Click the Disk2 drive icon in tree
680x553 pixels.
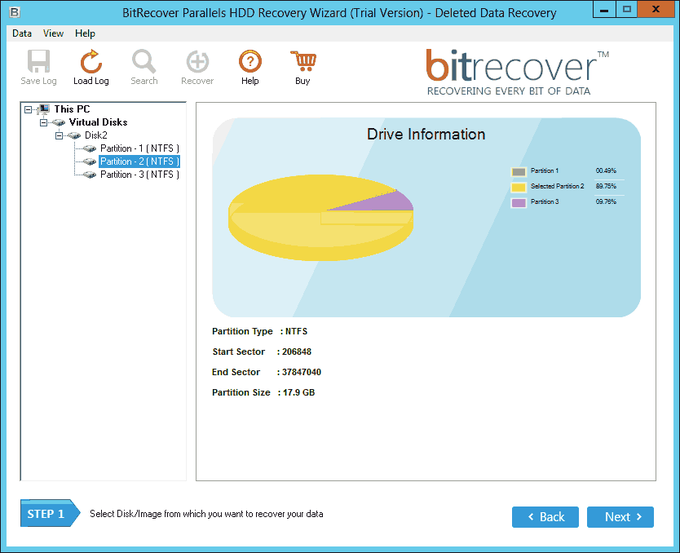[x=74, y=136]
